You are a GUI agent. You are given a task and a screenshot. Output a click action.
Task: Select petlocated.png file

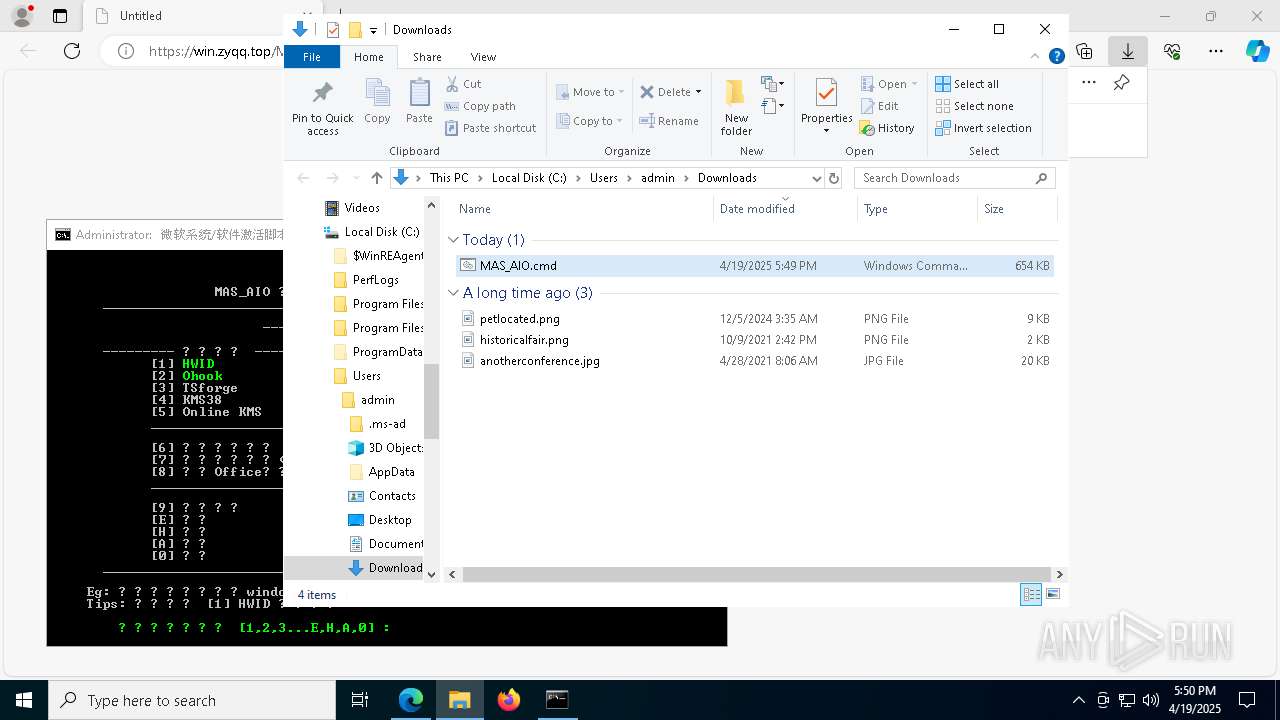755,319
